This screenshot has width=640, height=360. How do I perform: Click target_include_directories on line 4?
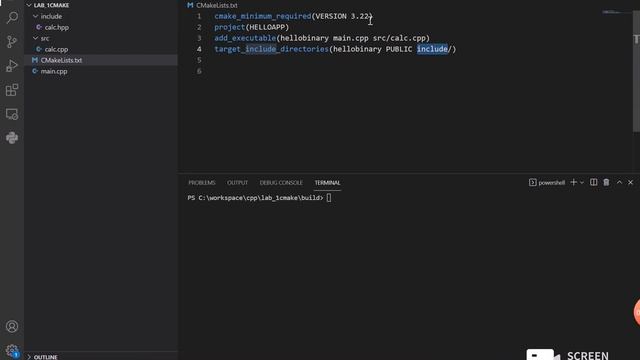pyautogui.click(x=271, y=49)
